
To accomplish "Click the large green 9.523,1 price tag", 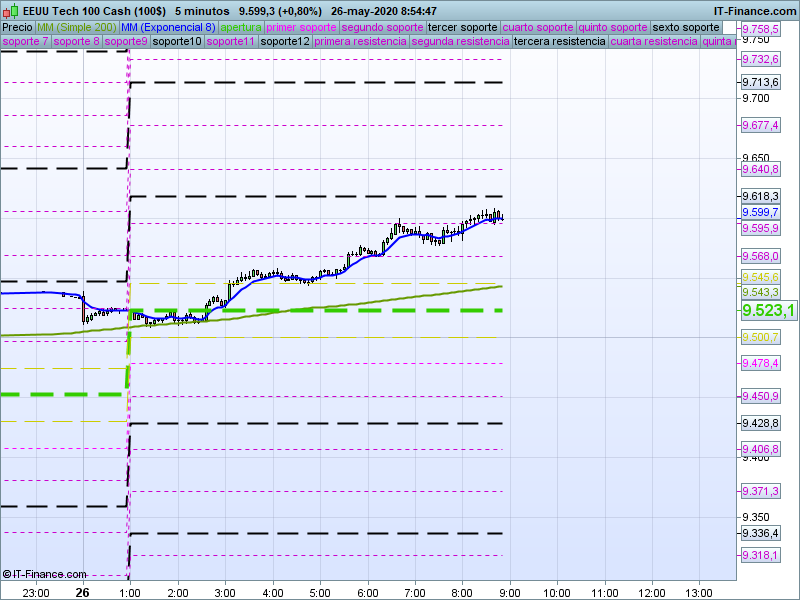I will [x=767, y=310].
